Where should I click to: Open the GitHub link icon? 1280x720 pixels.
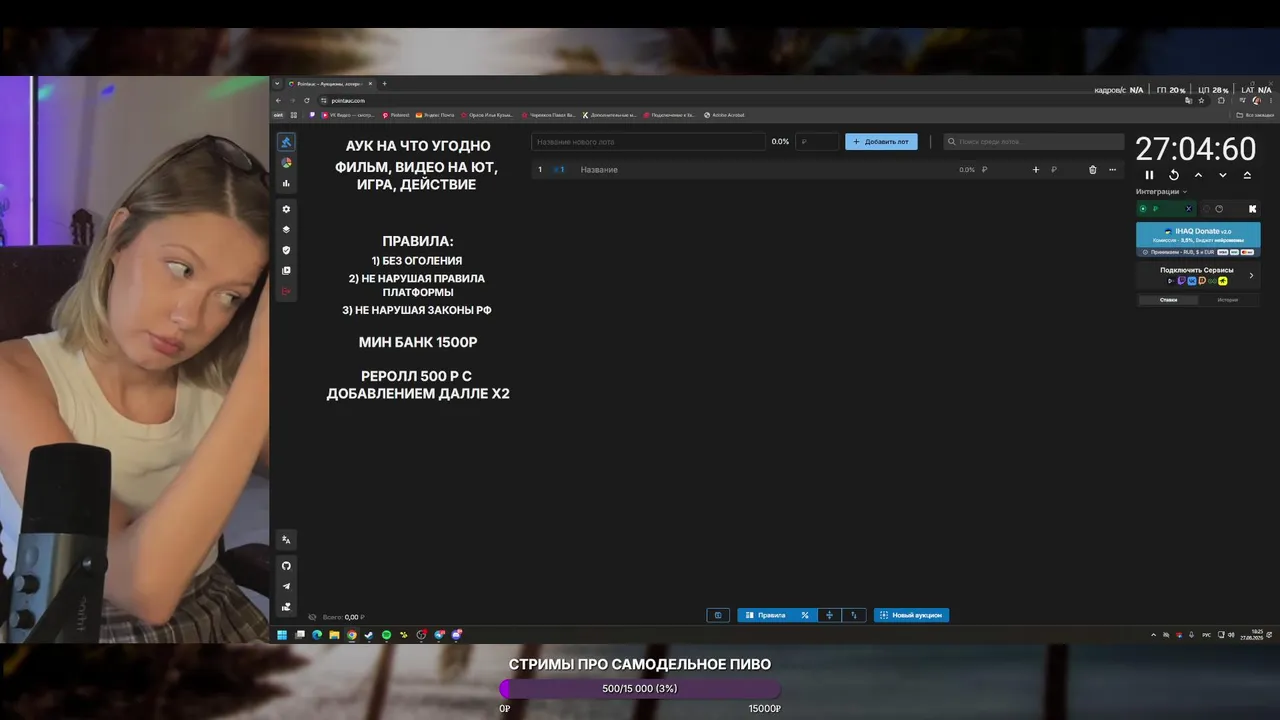point(286,566)
